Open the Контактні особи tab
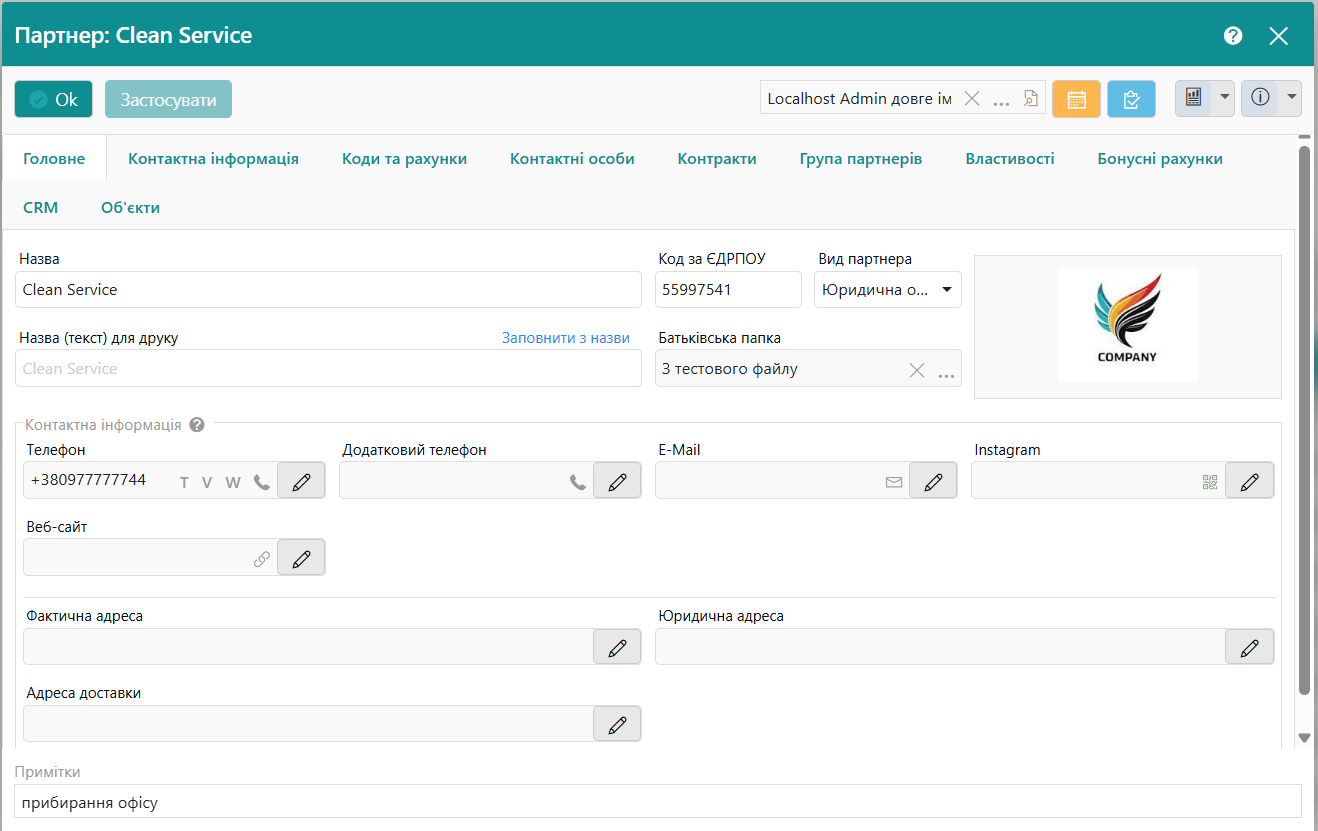1318x831 pixels. (x=572, y=159)
